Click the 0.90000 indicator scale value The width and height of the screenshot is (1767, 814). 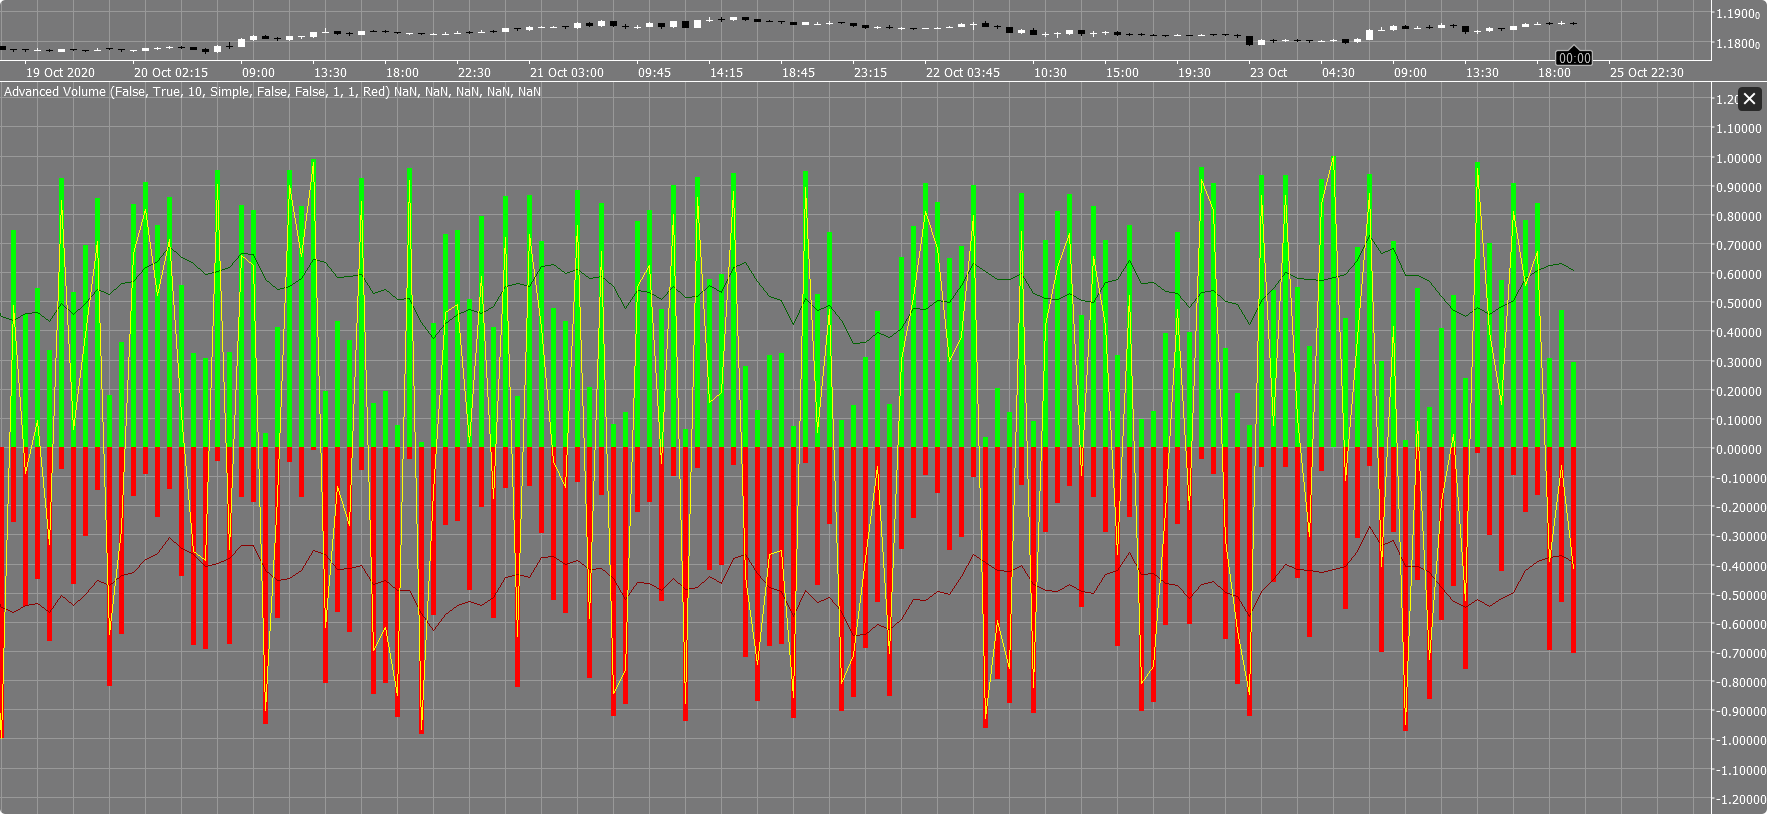tap(1739, 188)
